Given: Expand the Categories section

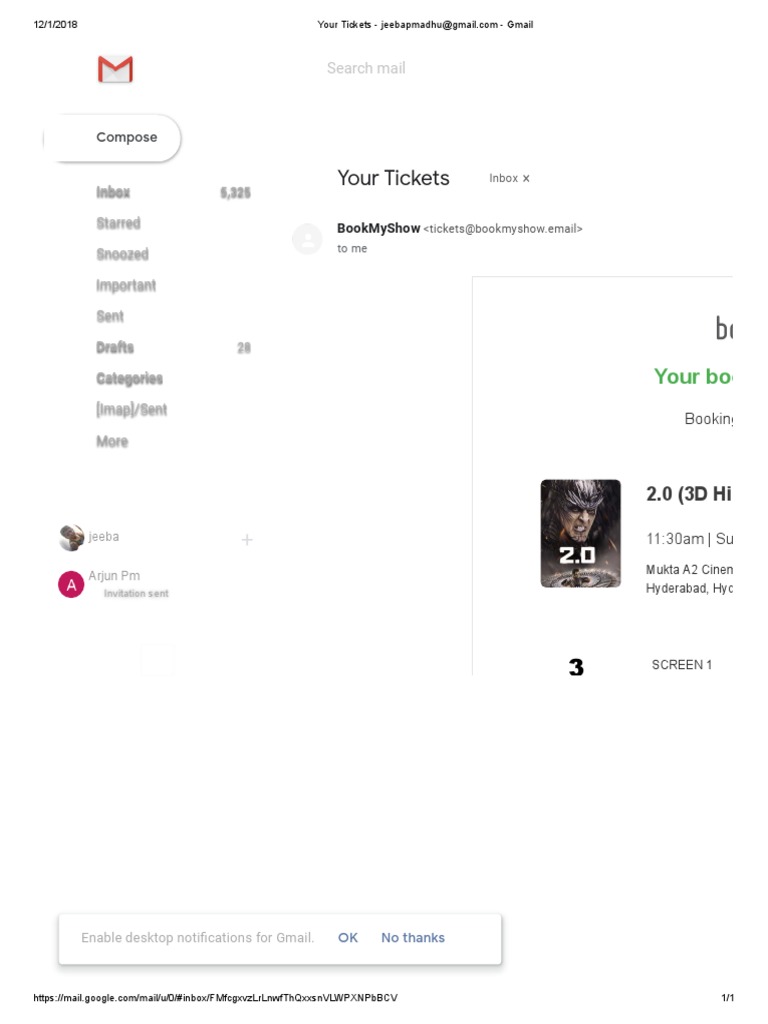Looking at the screenshot, I should [x=129, y=378].
